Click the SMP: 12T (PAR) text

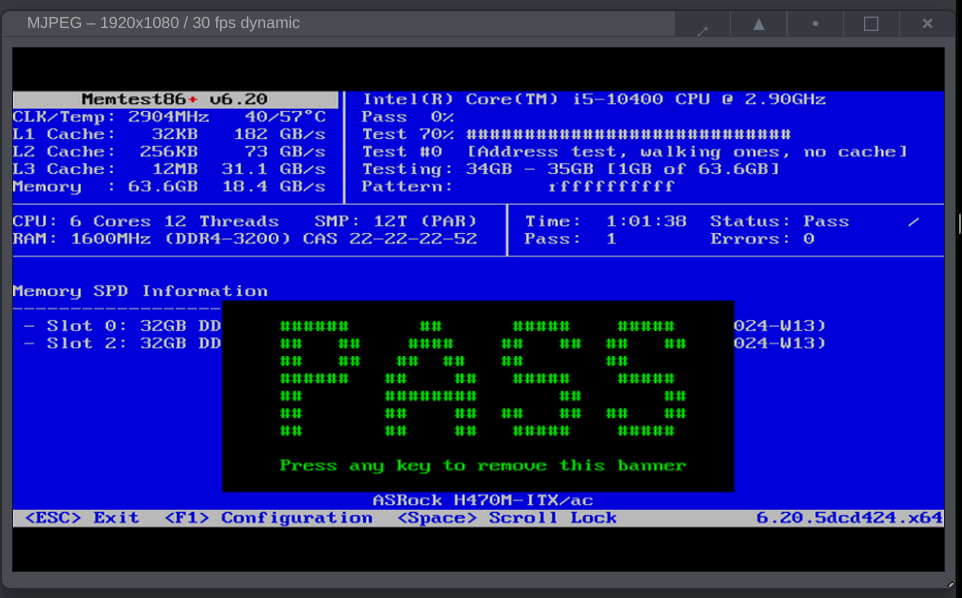click(396, 221)
